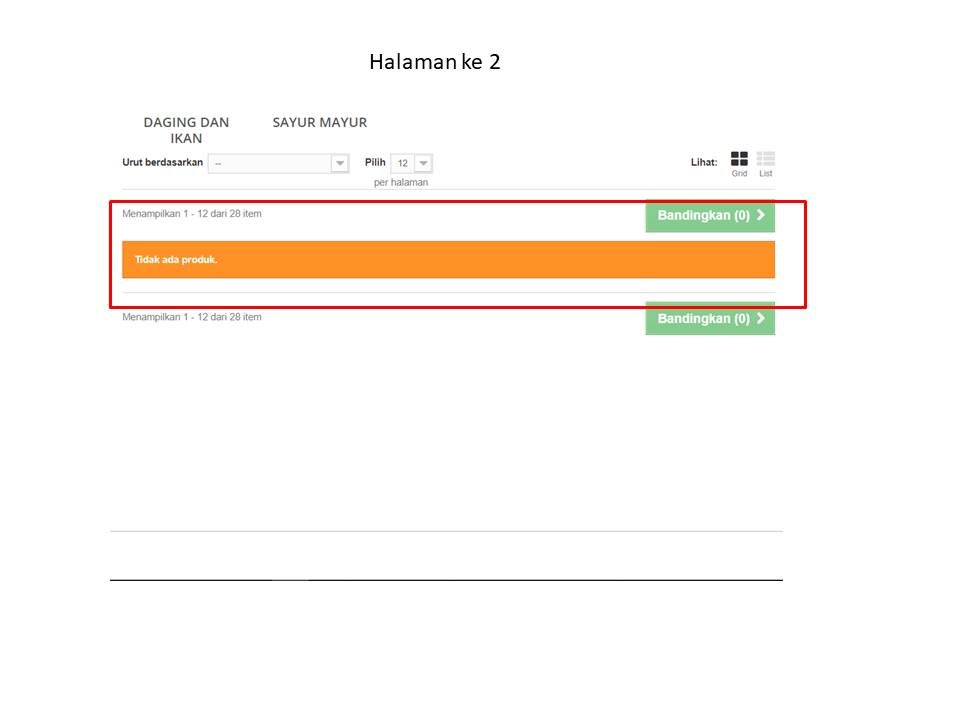Image resolution: width=960 pixels, height=720 pixels.
Task: Click the upper 'Menampilkan 1 - 12 dari 28 item' text
Action: 192,214
